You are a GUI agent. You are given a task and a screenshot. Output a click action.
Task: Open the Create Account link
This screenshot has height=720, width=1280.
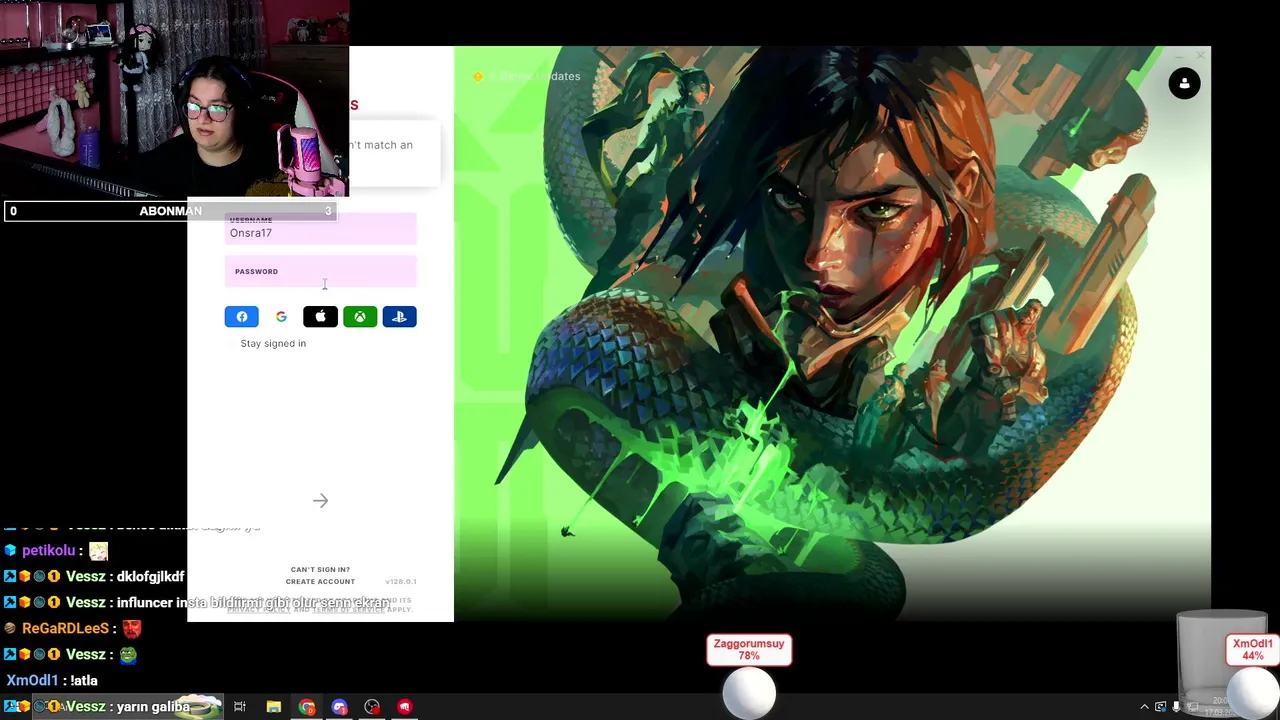[x=320, y=581]
